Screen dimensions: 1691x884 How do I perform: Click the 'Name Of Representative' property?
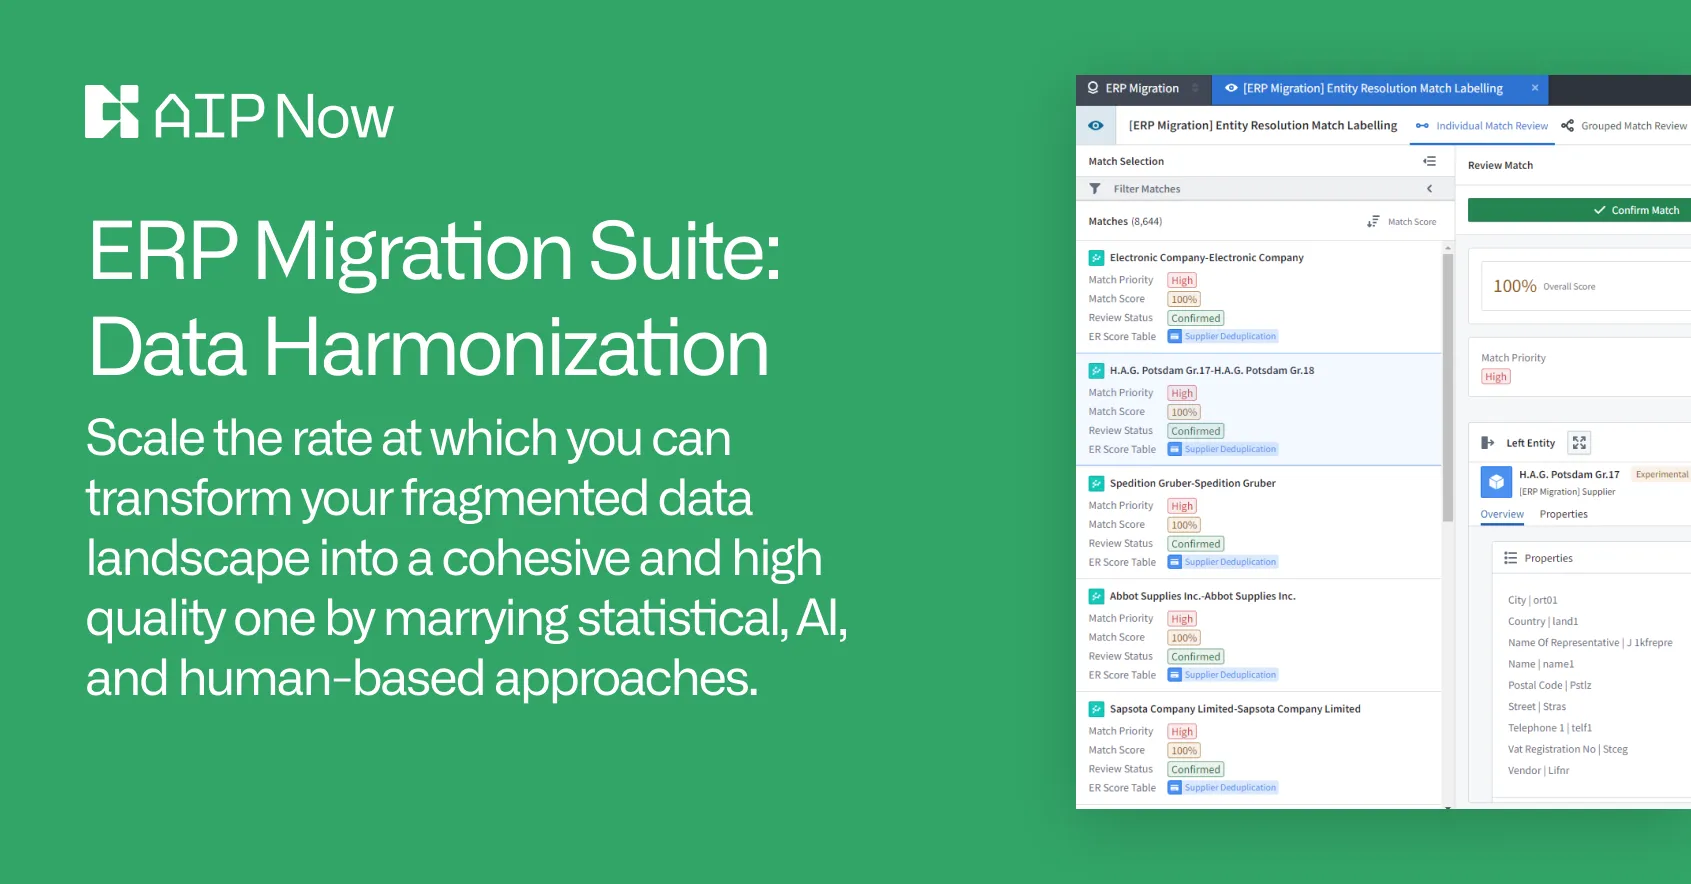pyautogui.click(x=1590, y=643)
